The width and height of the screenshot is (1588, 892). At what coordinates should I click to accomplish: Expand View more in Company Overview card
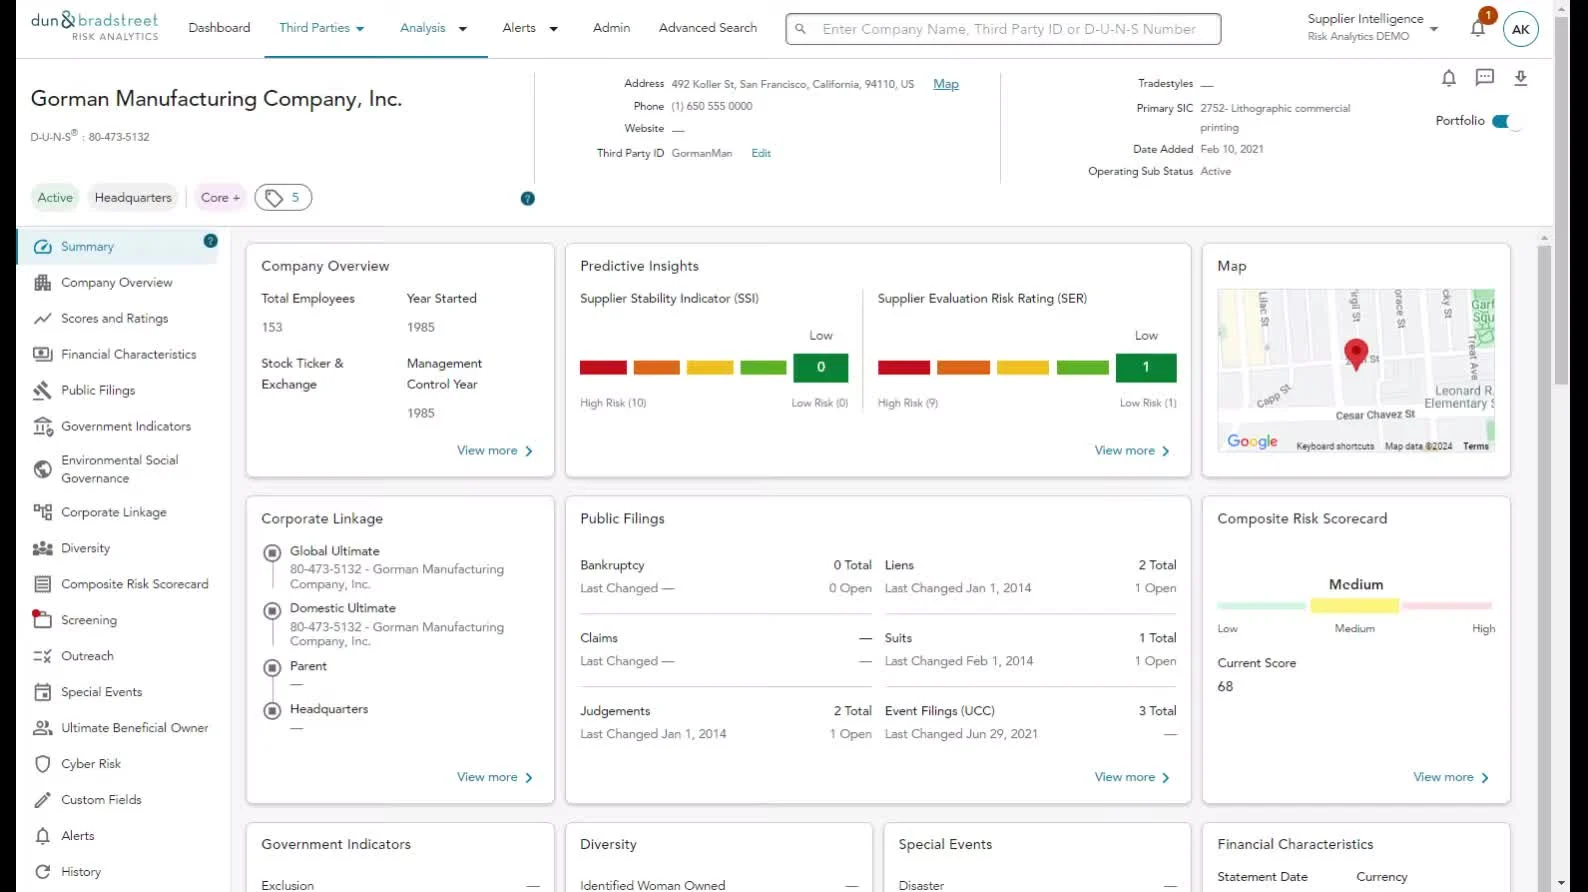click(x=495, y=451)
